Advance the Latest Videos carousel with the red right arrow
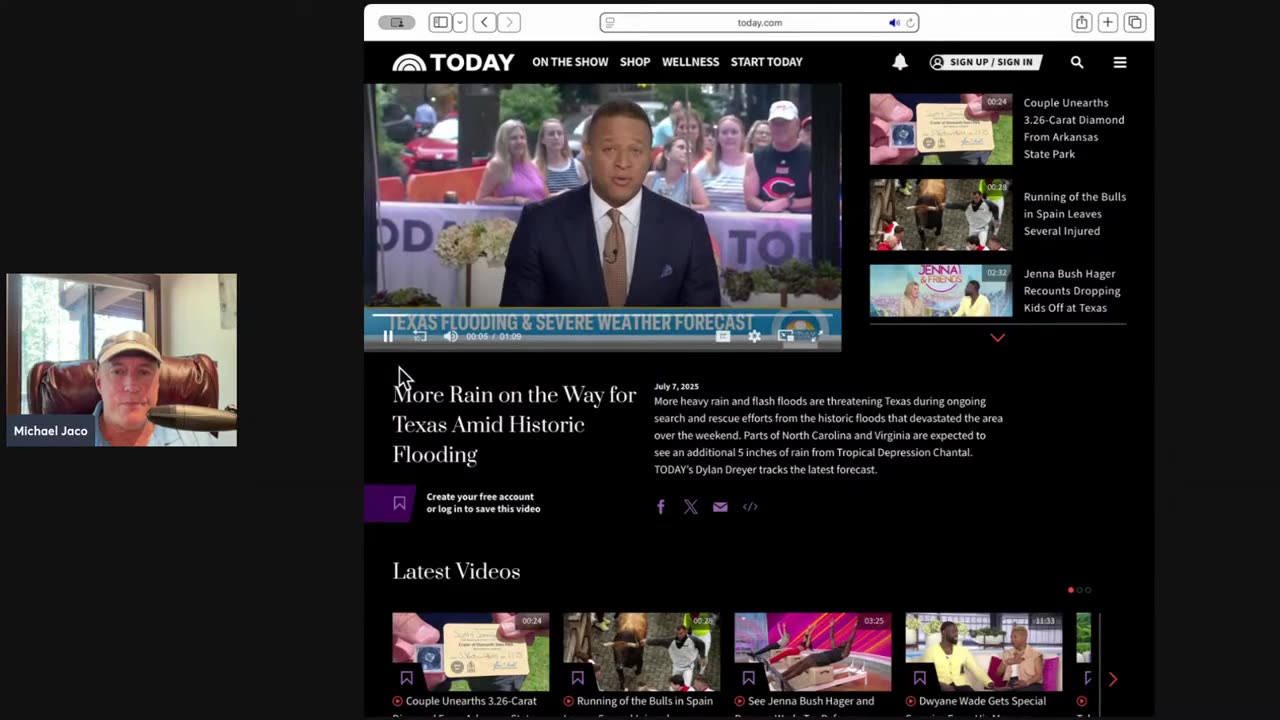Image resolution: width=1280 pixels, height=720 pixels. point(1113,679)
